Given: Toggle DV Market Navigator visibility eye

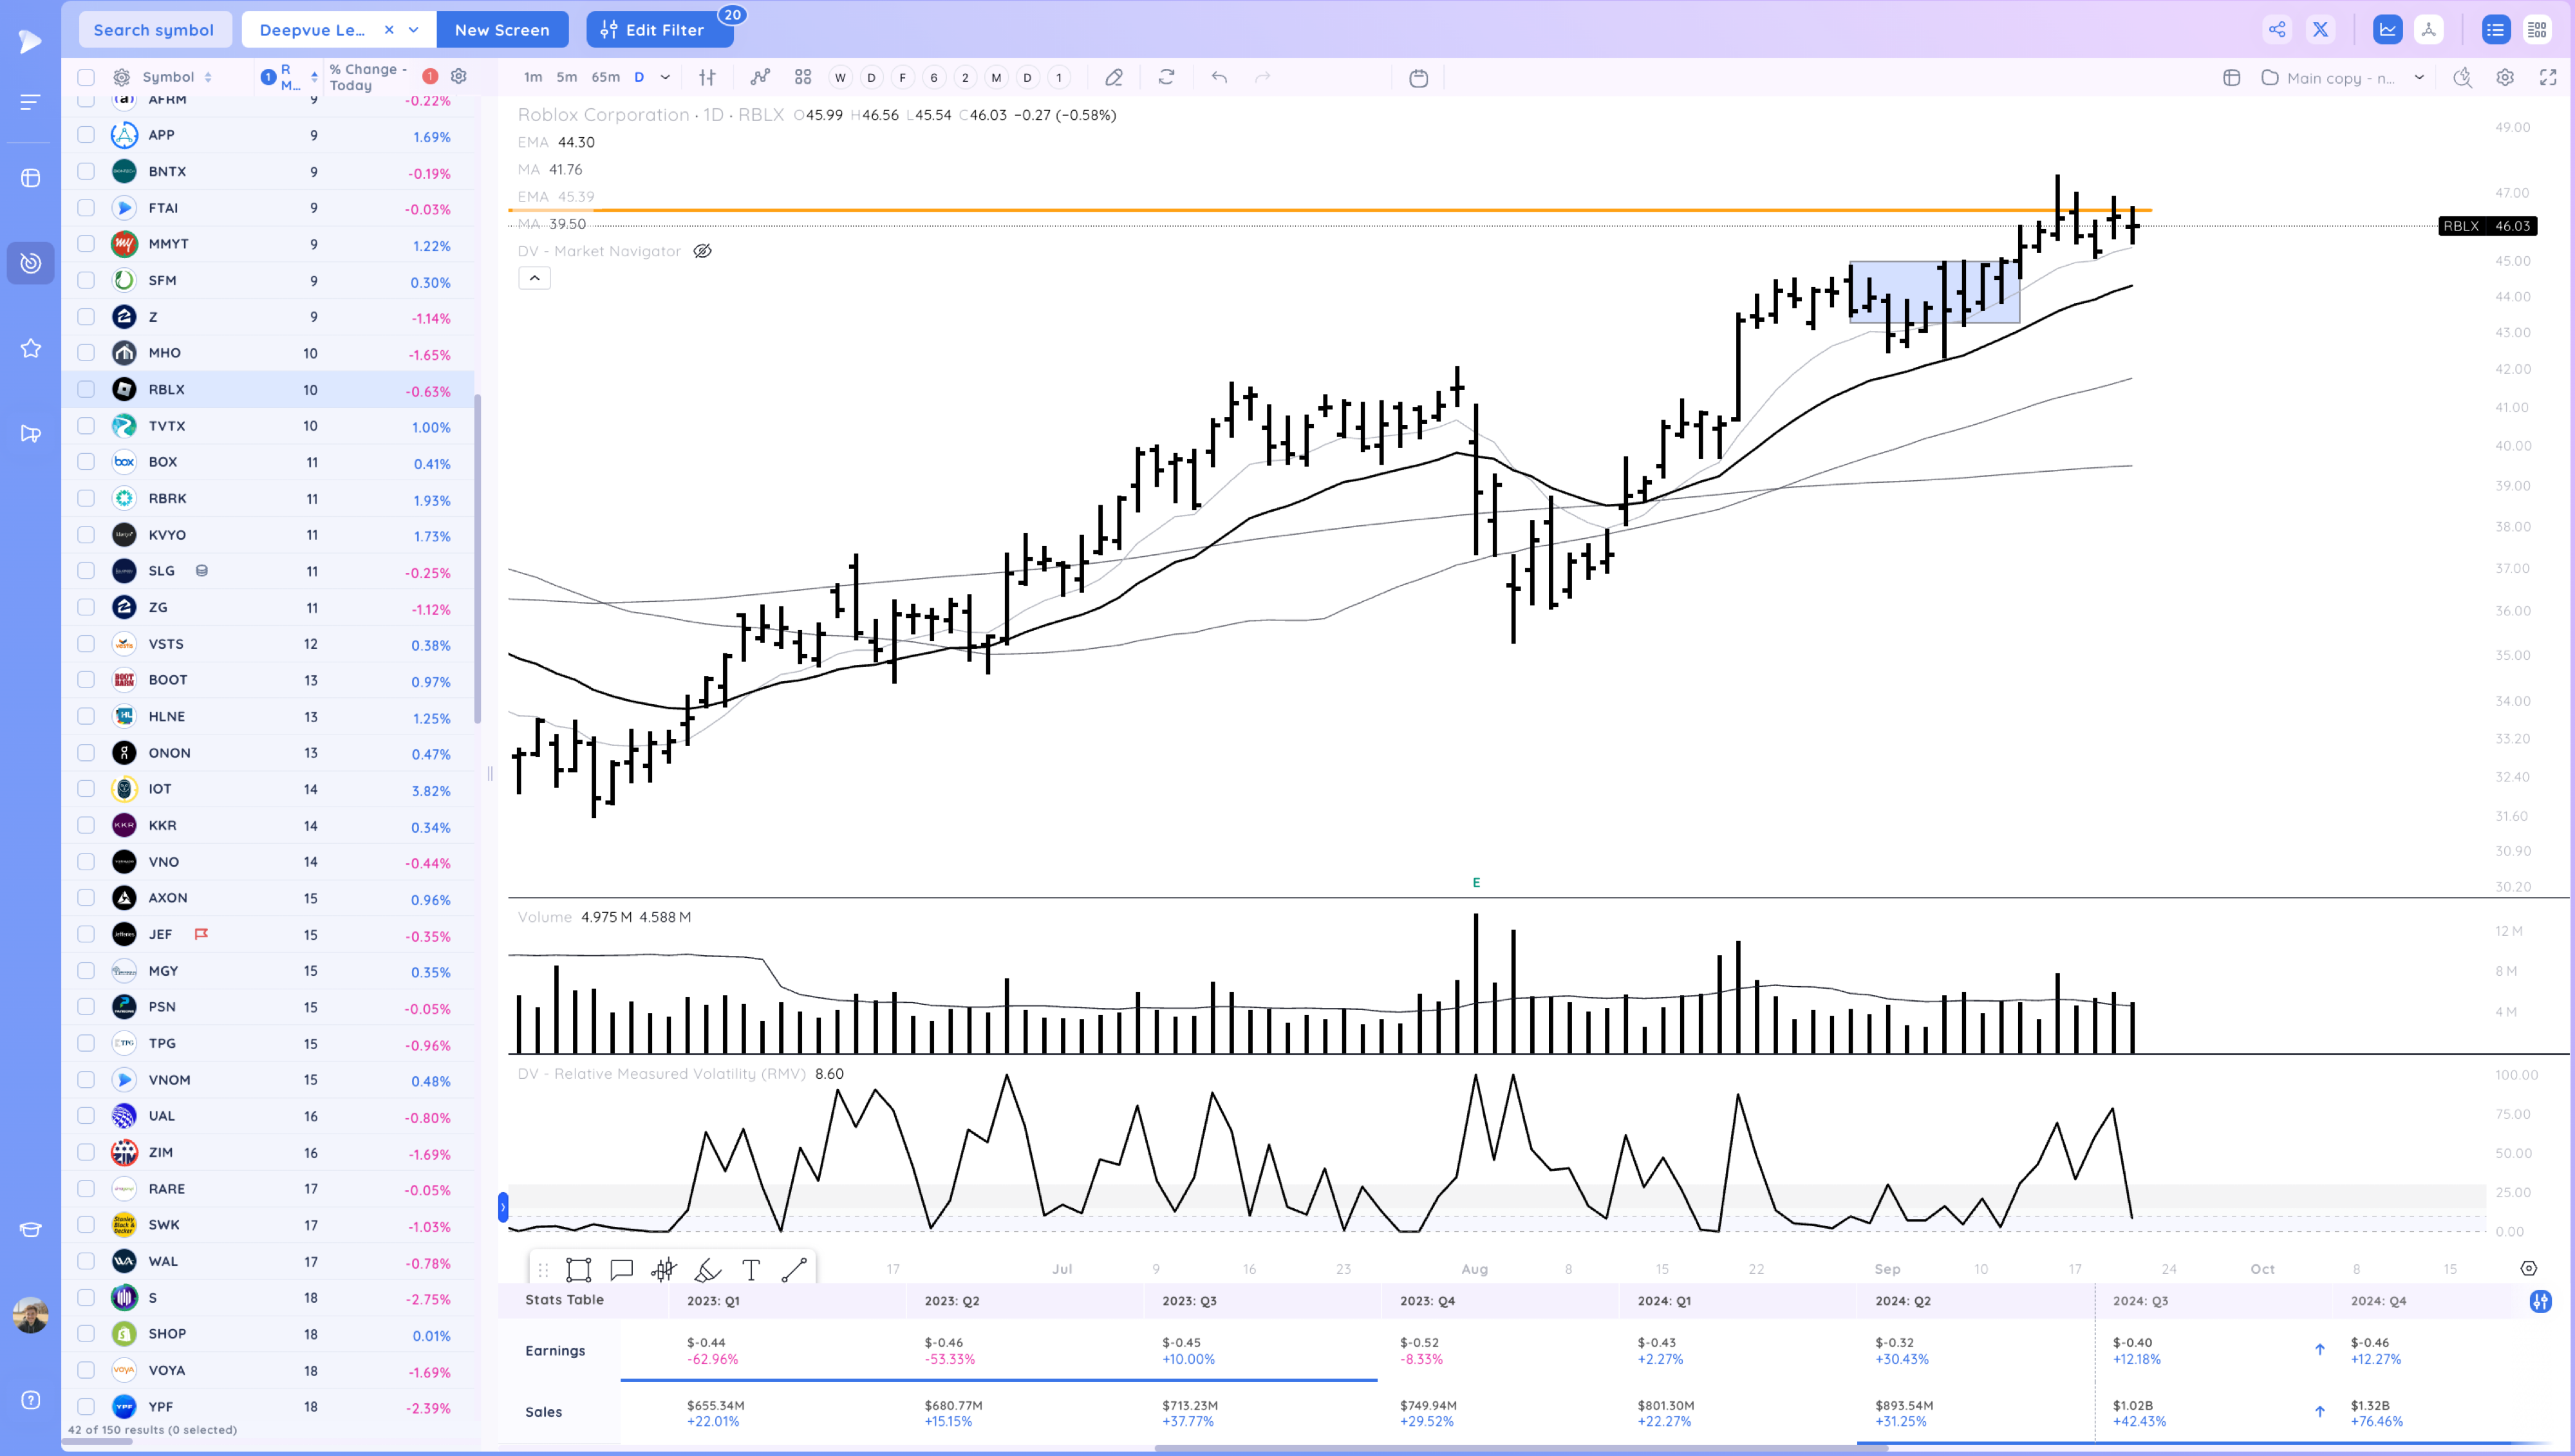Looking at the screenshot, I should coord(703,251).
